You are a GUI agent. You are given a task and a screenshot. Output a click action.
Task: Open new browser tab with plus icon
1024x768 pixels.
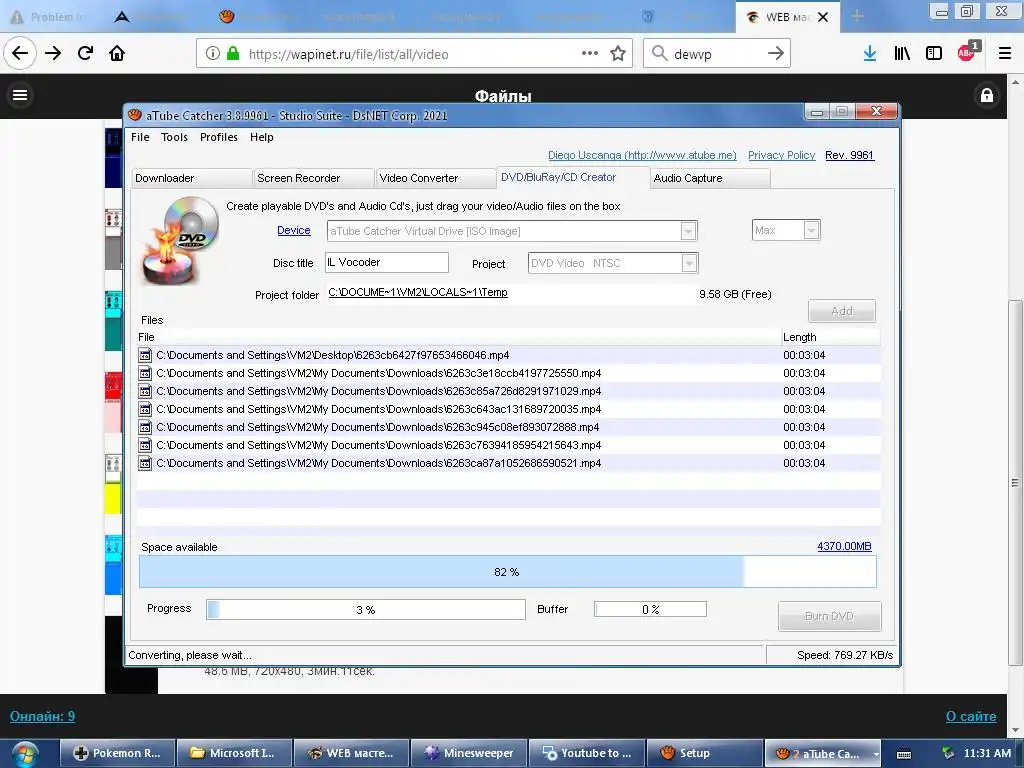coord(857,16)
